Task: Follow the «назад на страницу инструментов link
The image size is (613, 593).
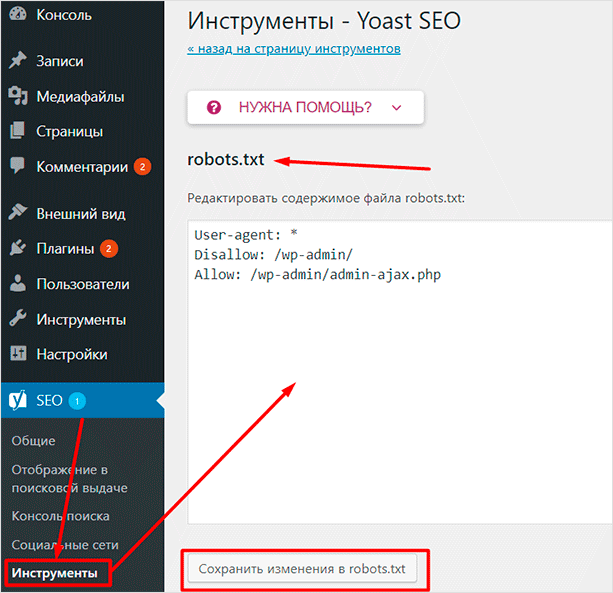Action: pyautogui.click(x=294, y=49)
